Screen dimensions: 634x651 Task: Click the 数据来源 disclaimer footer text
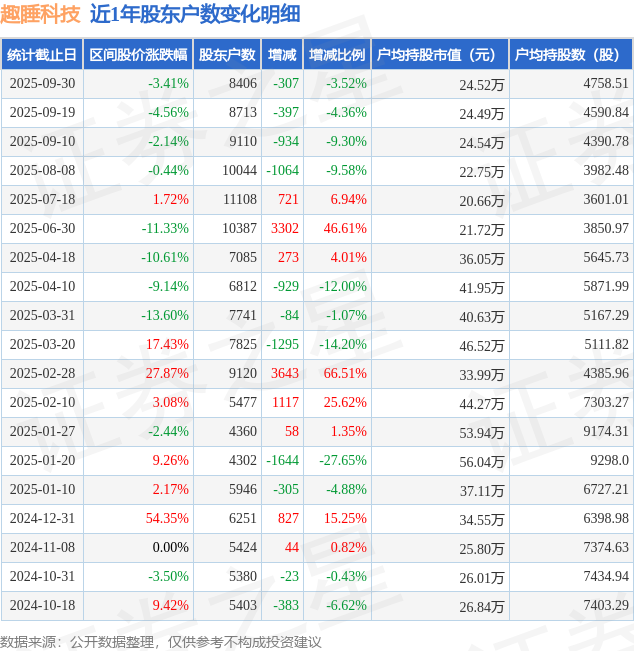coord(161,641)
